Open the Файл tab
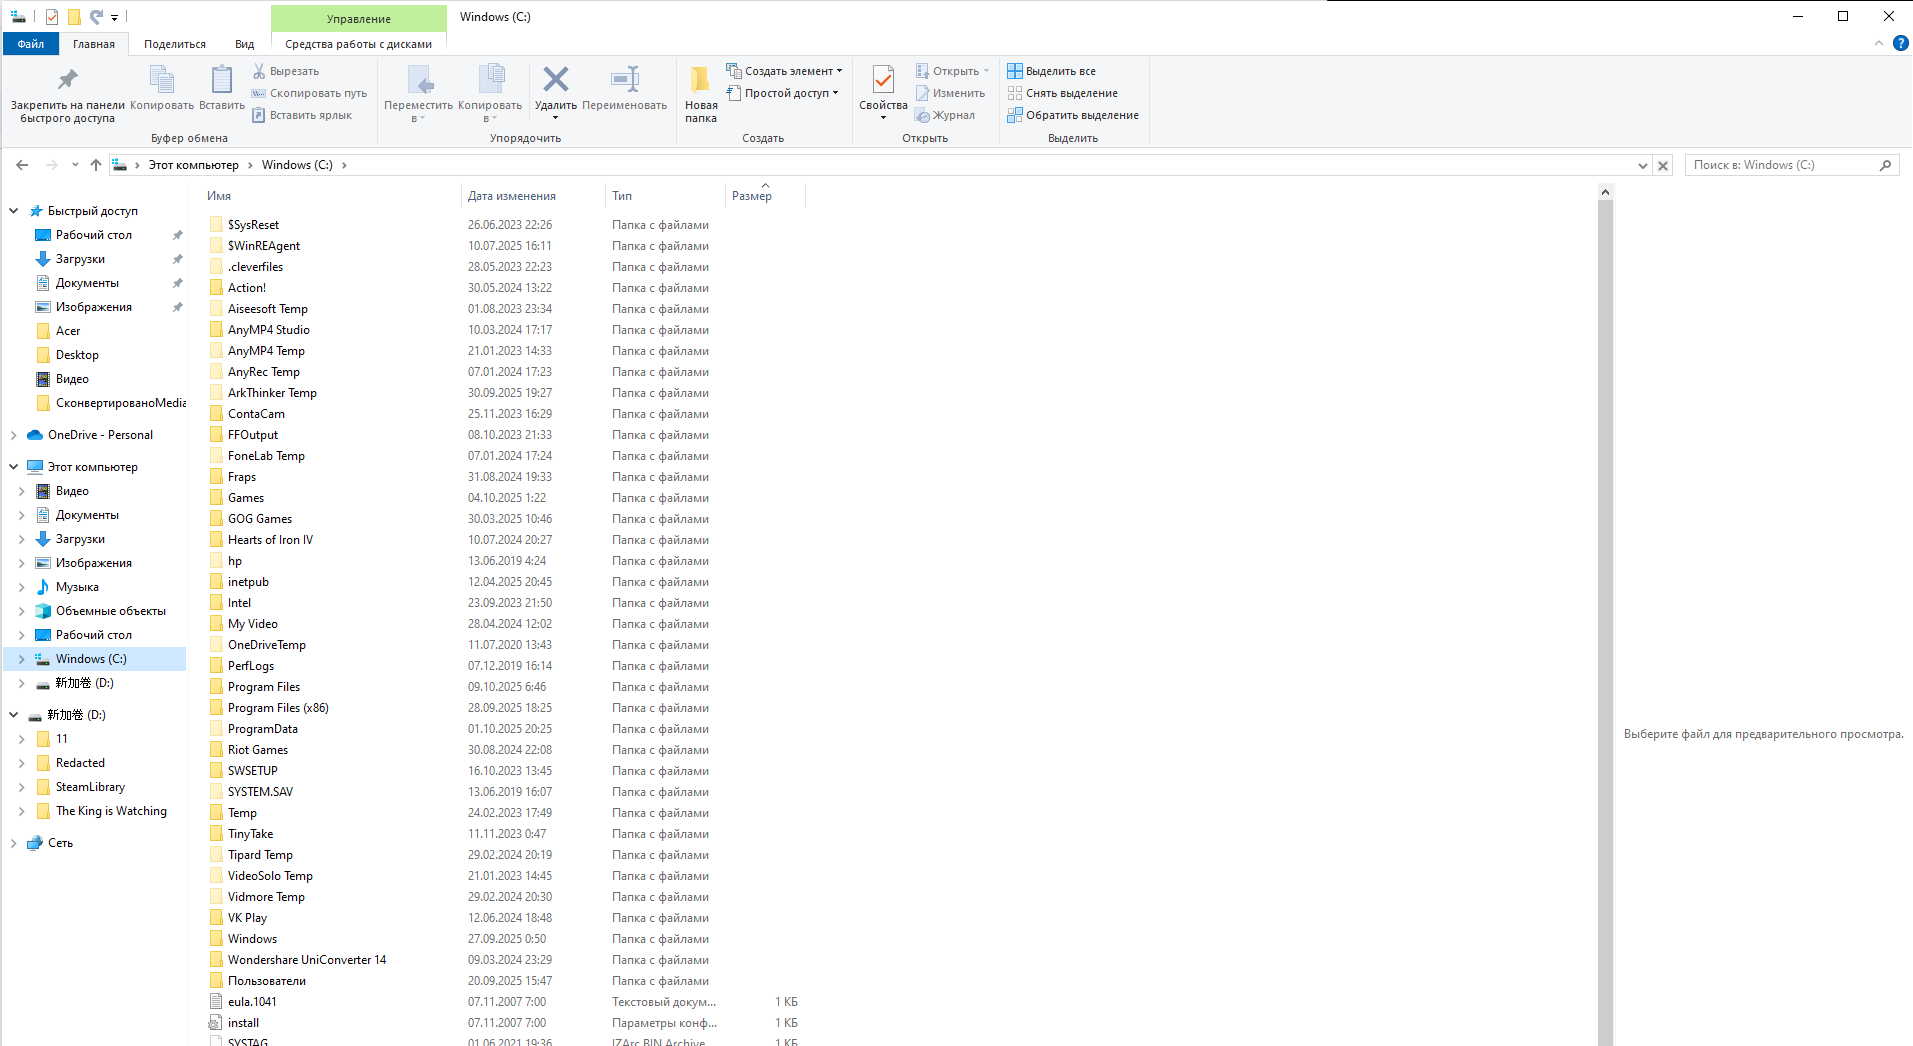1913x1046 pixels. [31, 44]
